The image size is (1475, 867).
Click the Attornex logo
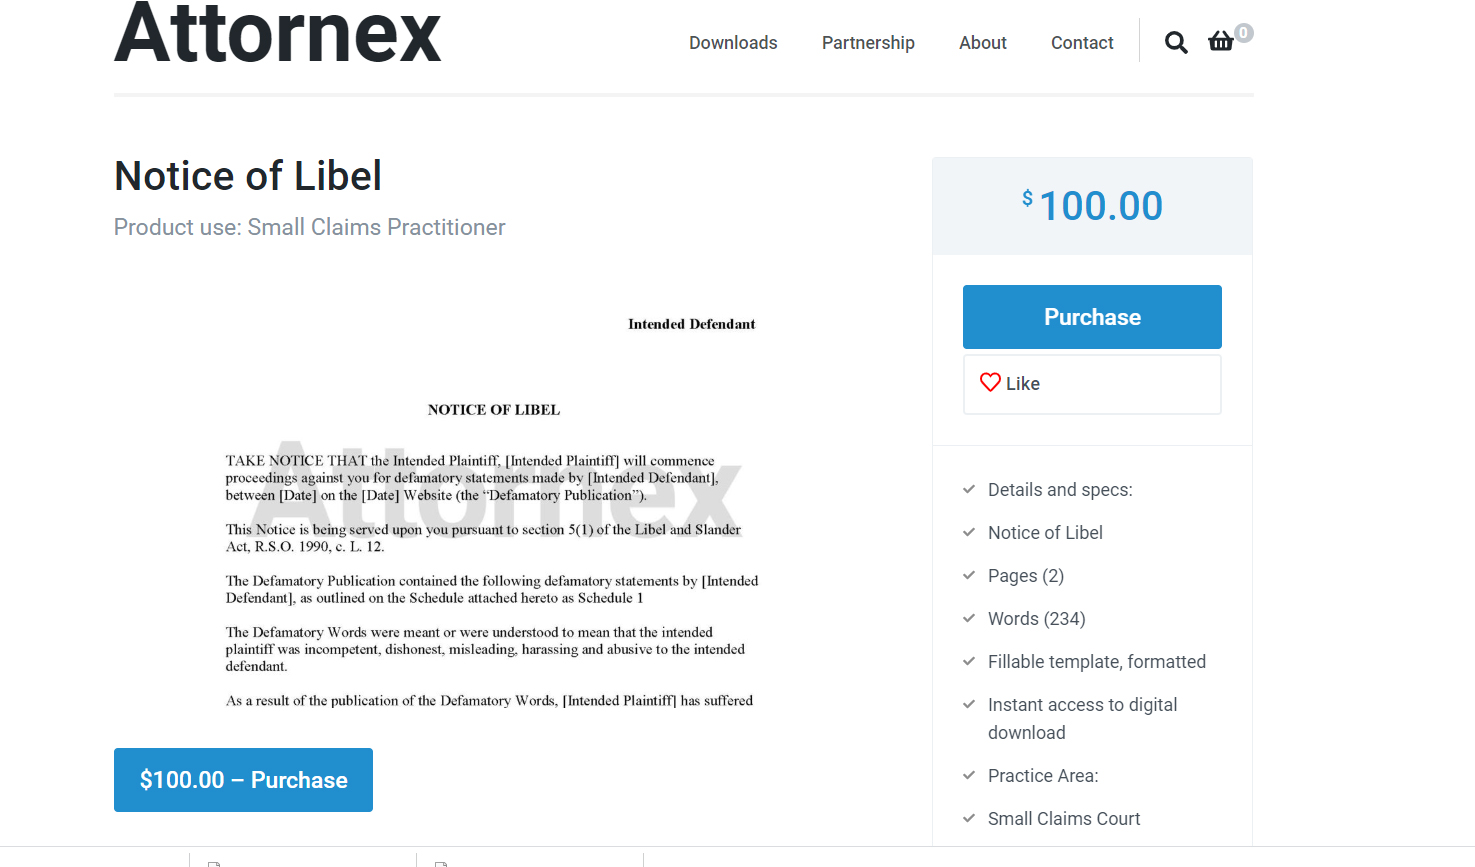(x=277, y=35)
